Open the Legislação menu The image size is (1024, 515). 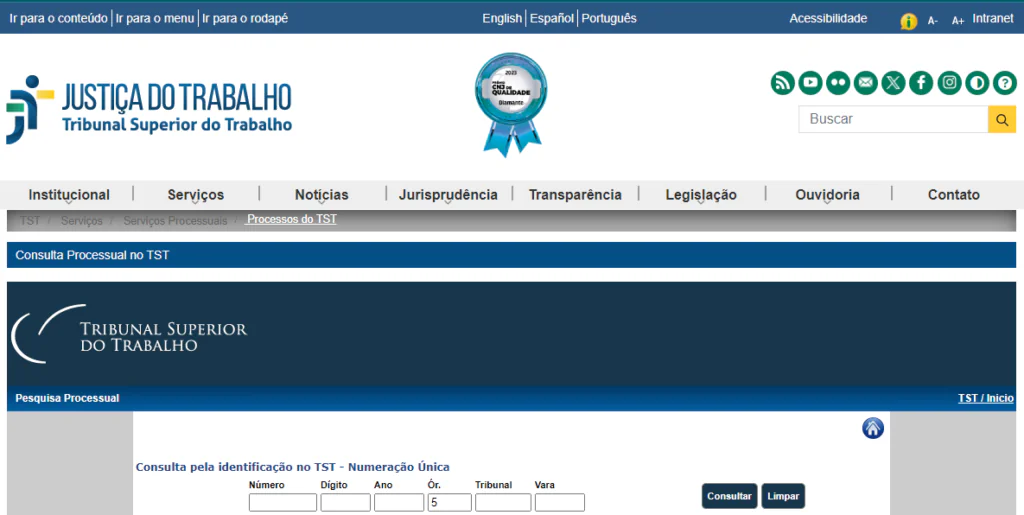701,195
